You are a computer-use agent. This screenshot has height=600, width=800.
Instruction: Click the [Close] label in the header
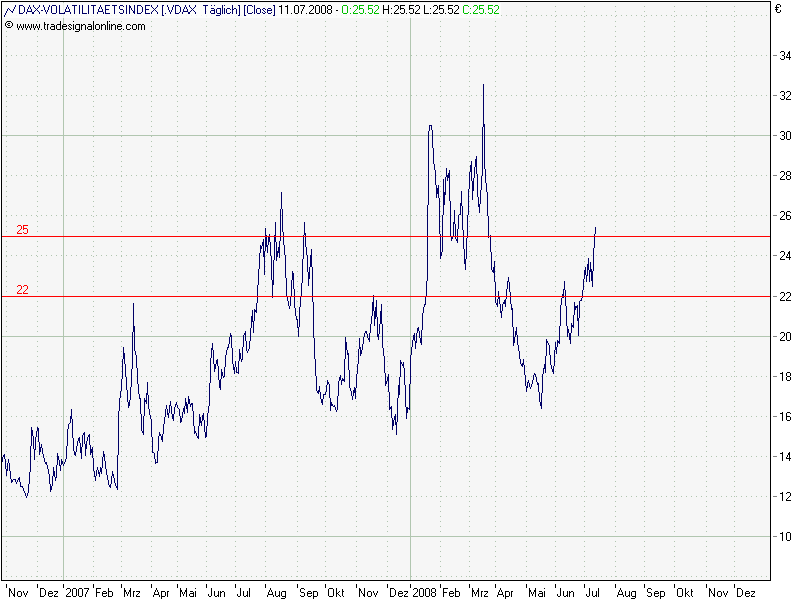[x=259, y=10]
